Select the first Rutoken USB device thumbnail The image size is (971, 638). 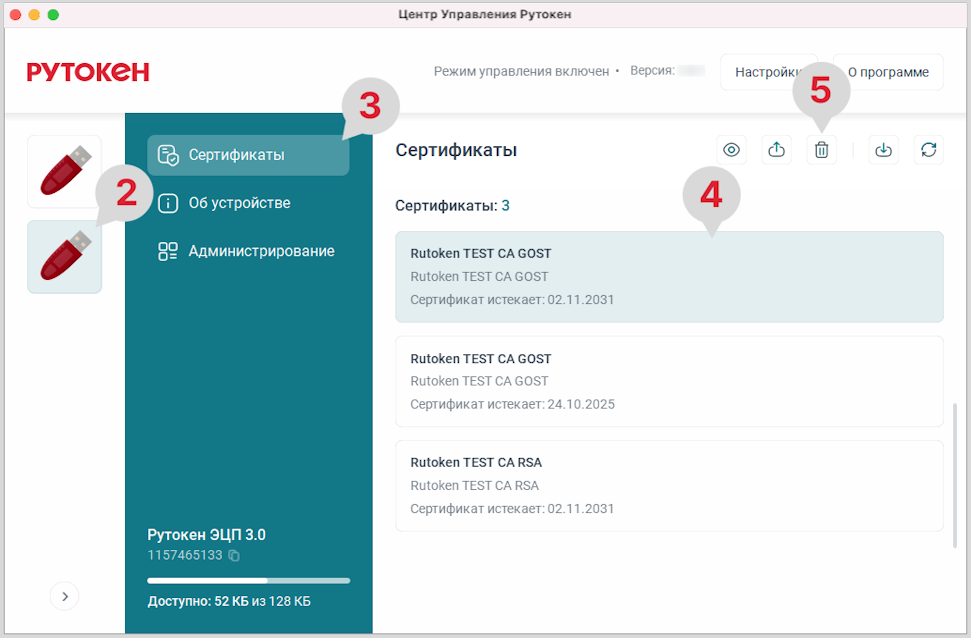pos(65,171)
